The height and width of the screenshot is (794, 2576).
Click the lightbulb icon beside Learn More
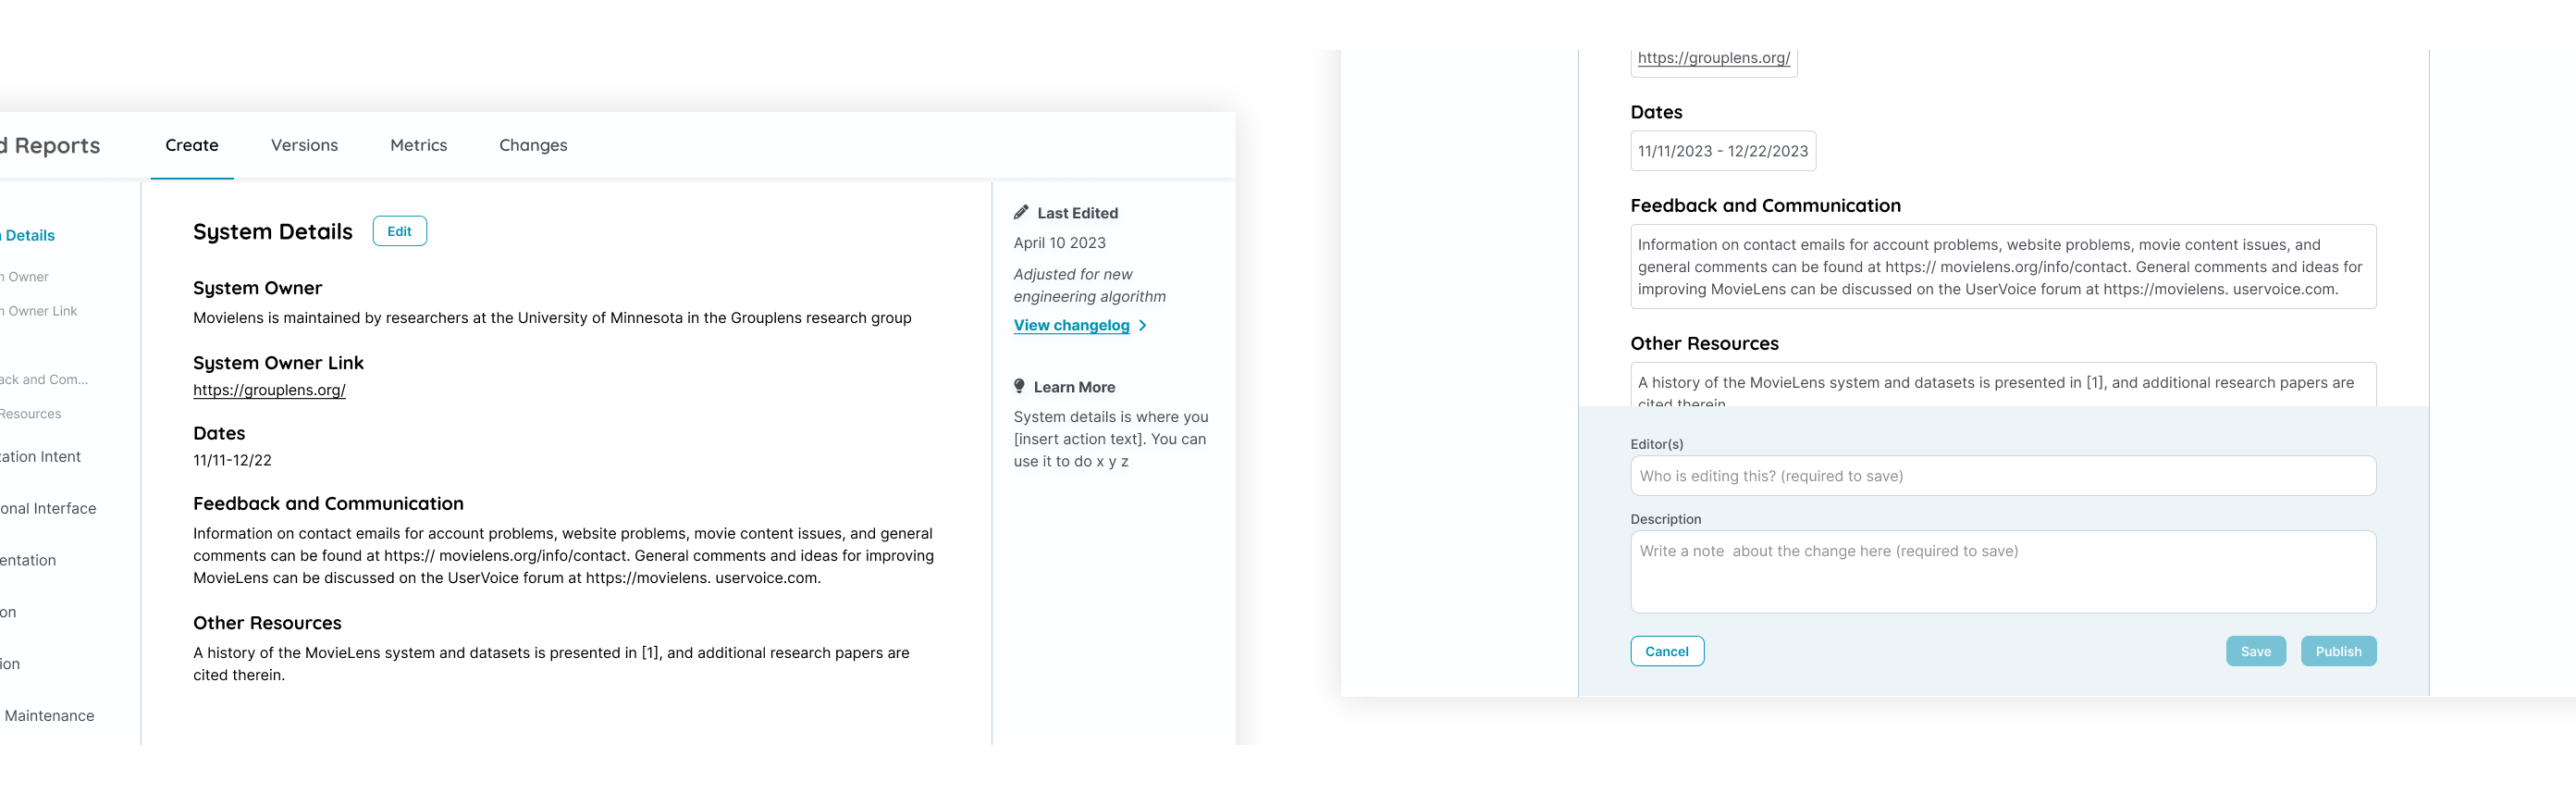(1019, 386)
